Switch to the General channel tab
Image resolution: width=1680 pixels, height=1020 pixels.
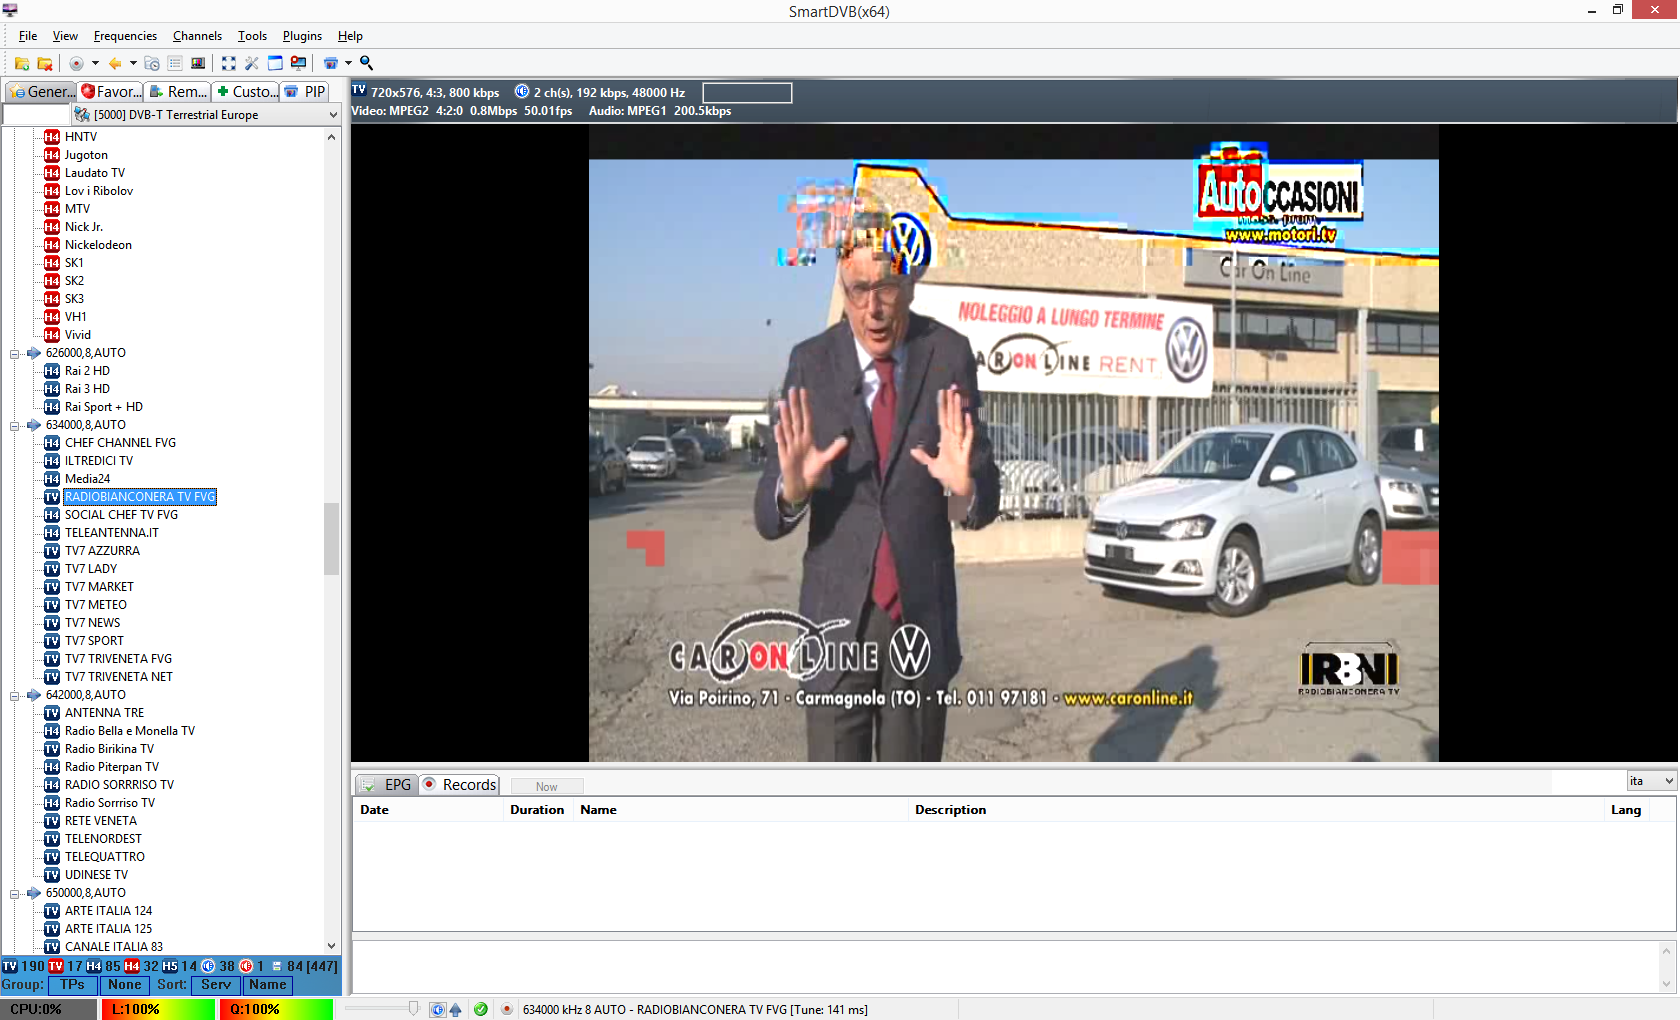[x=42, y=92]
